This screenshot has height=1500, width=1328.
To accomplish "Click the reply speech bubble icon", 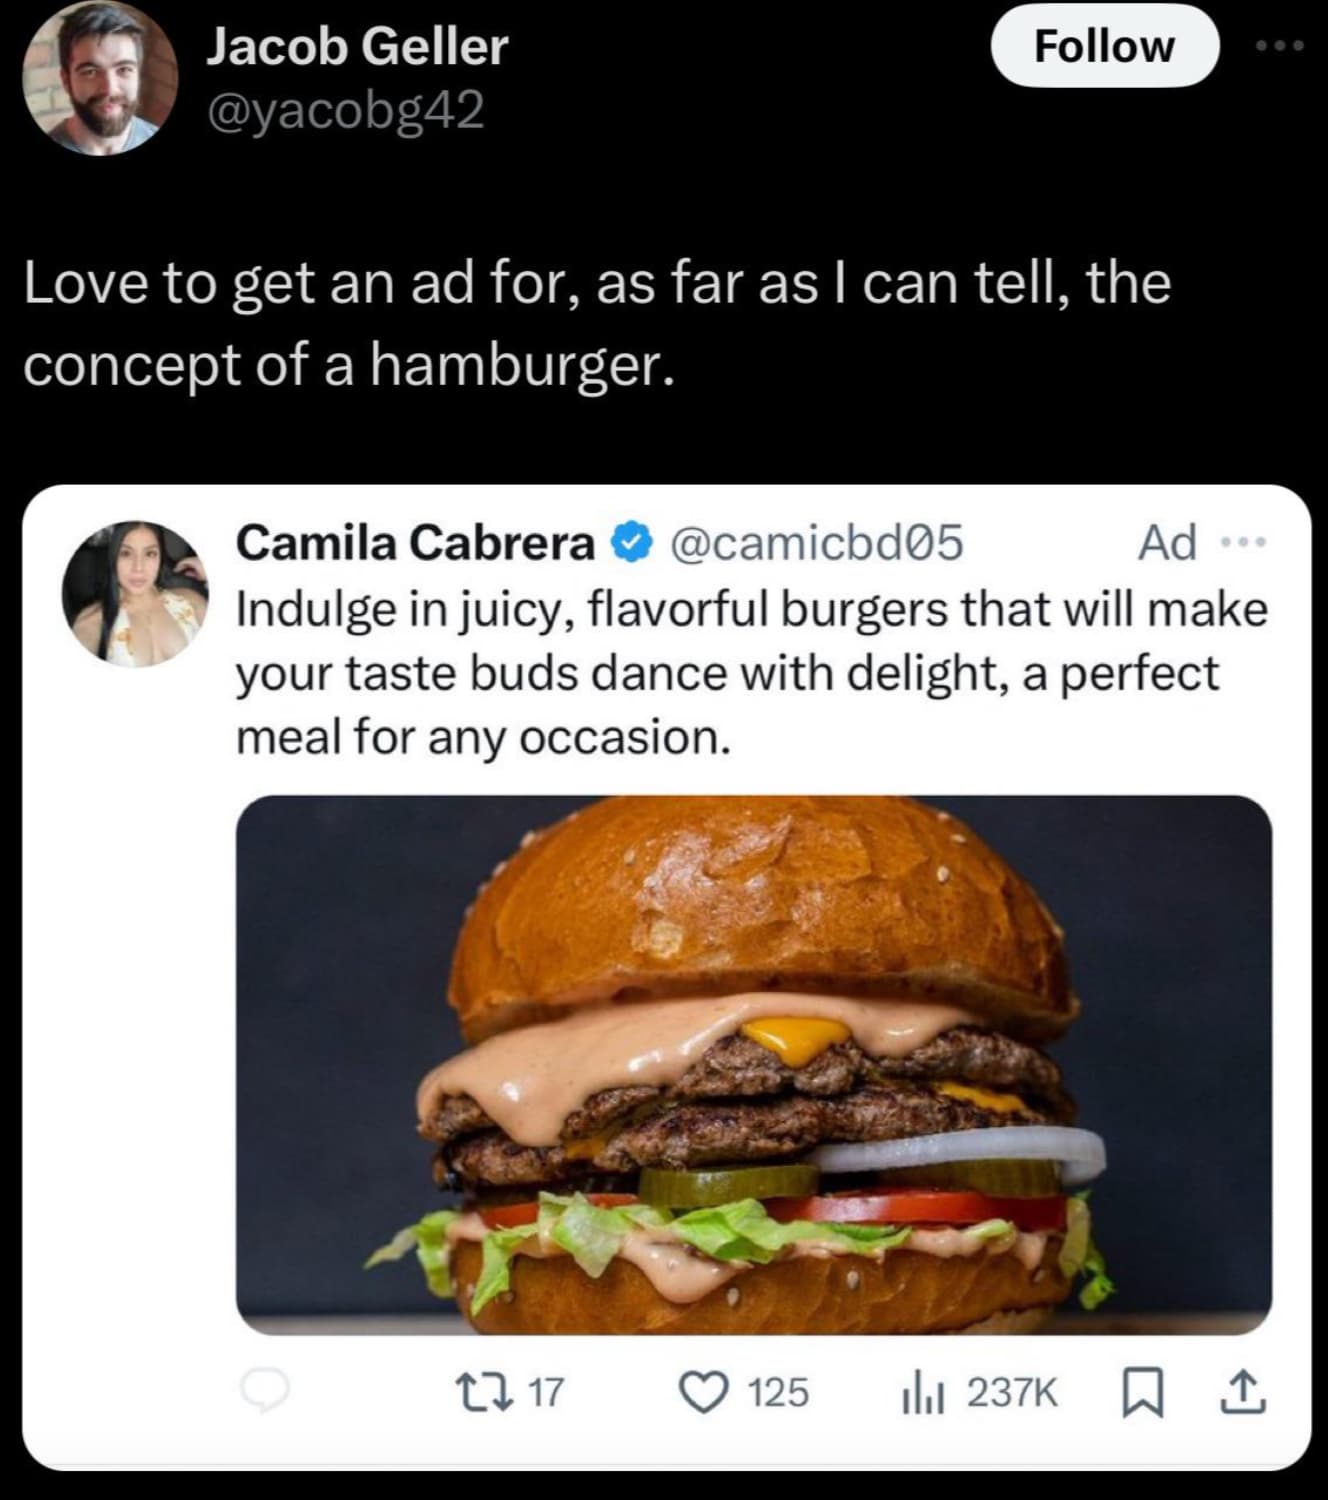I will point(264,1391).
